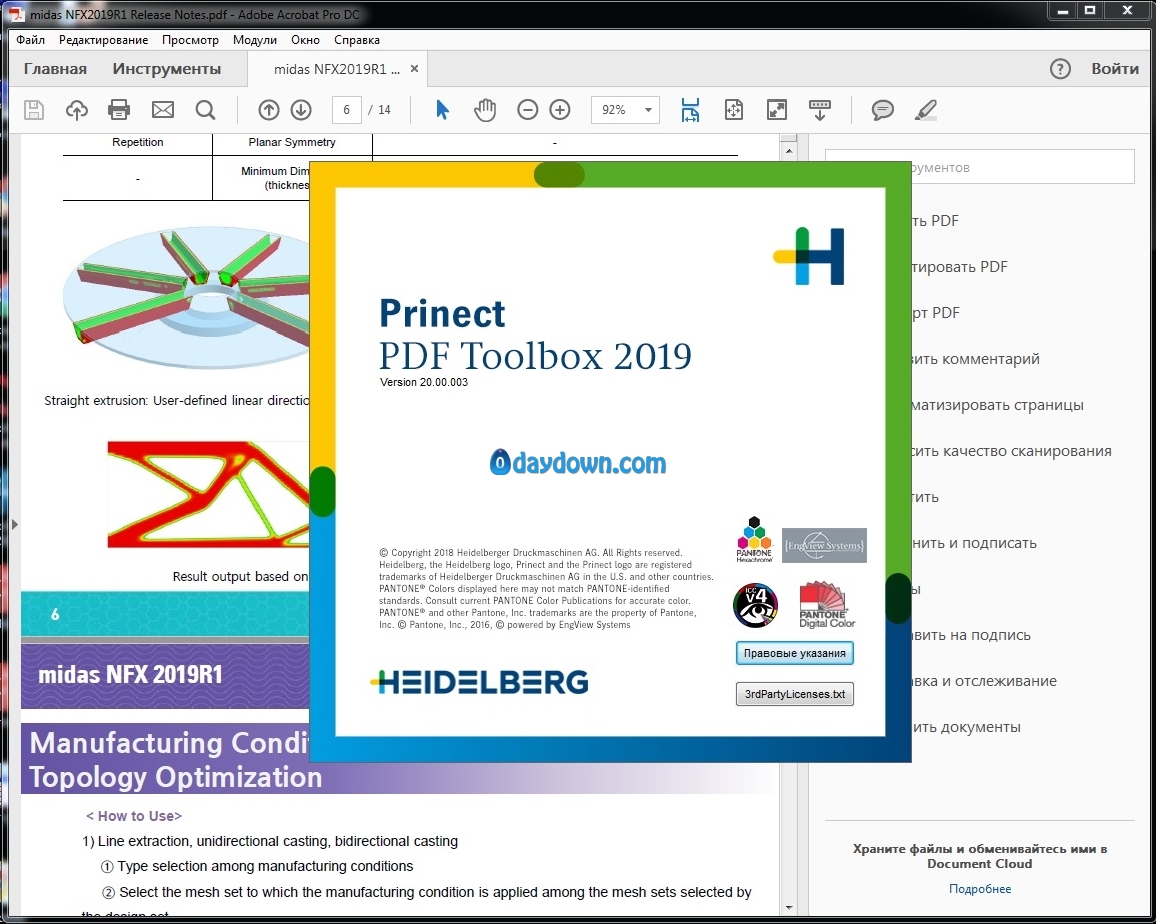Click the document scrollbar up arrow

789,150
